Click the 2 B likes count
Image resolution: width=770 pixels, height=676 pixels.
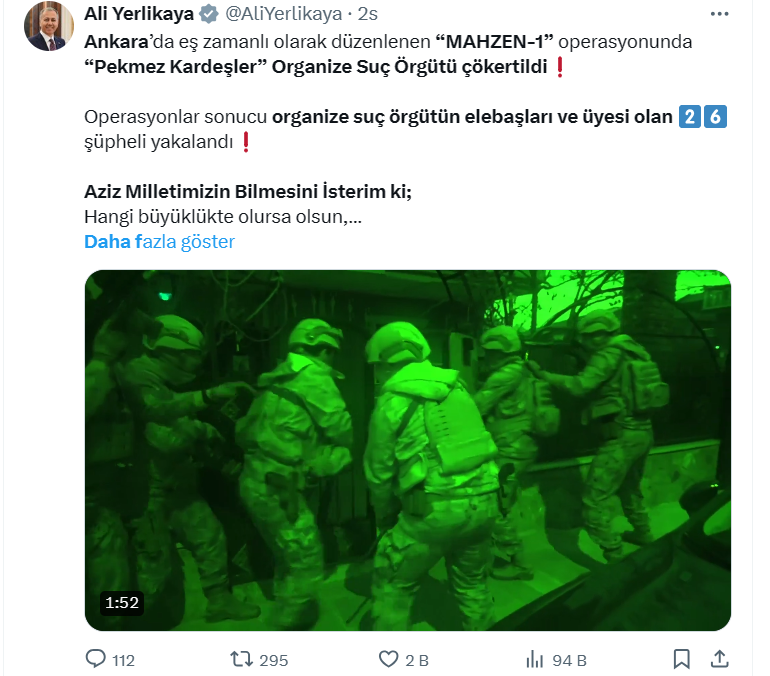coord(417,660)
